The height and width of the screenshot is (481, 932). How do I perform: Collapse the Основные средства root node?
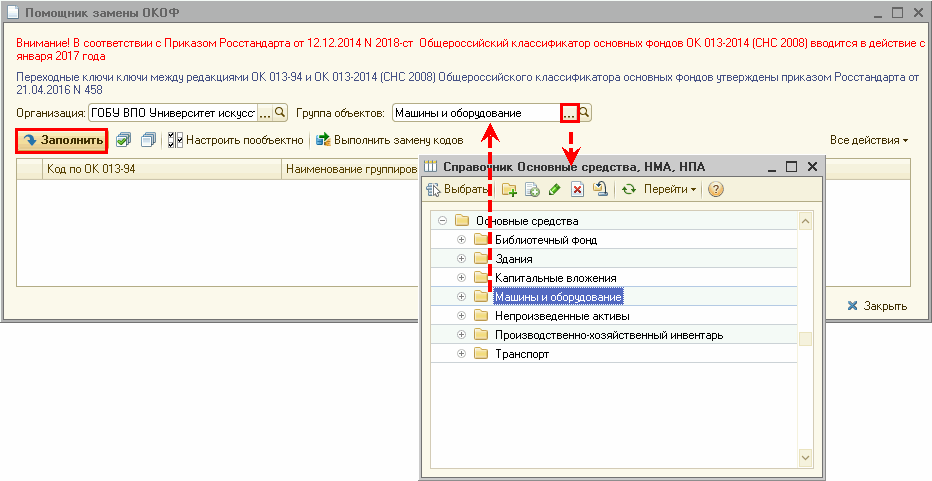441,221
